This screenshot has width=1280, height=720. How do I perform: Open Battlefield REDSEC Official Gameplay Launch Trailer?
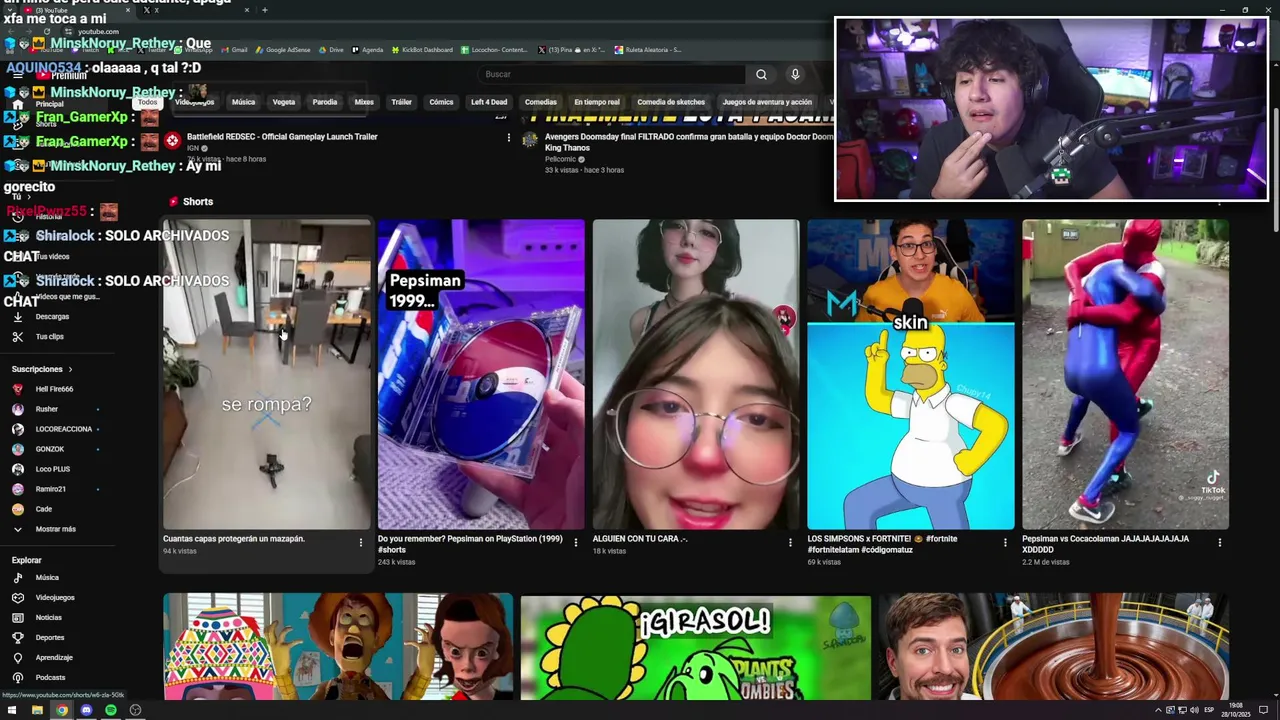click(x=282, y=137)
